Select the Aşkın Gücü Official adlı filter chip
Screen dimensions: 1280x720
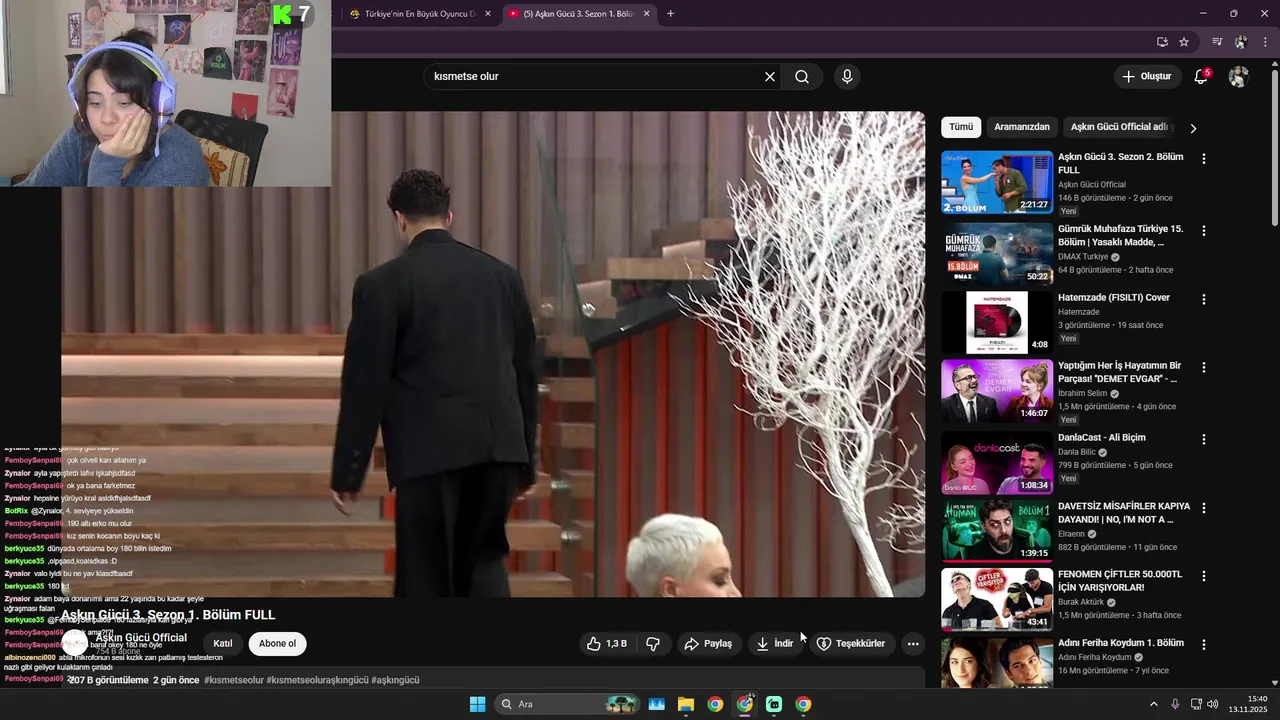point(1118,127)
